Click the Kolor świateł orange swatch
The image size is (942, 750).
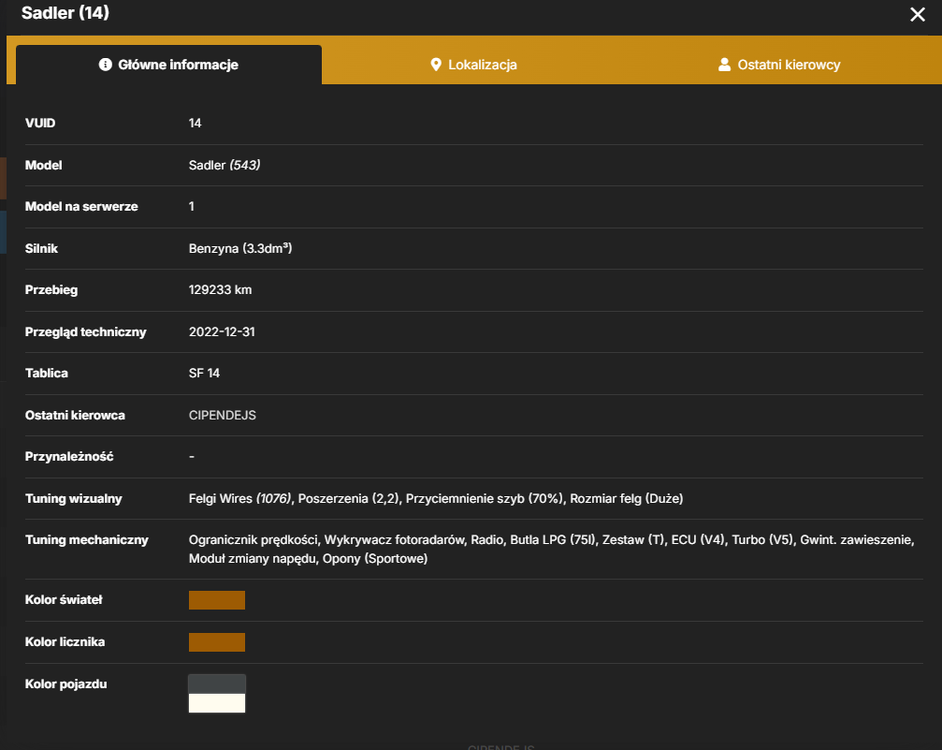pos(217,600)
